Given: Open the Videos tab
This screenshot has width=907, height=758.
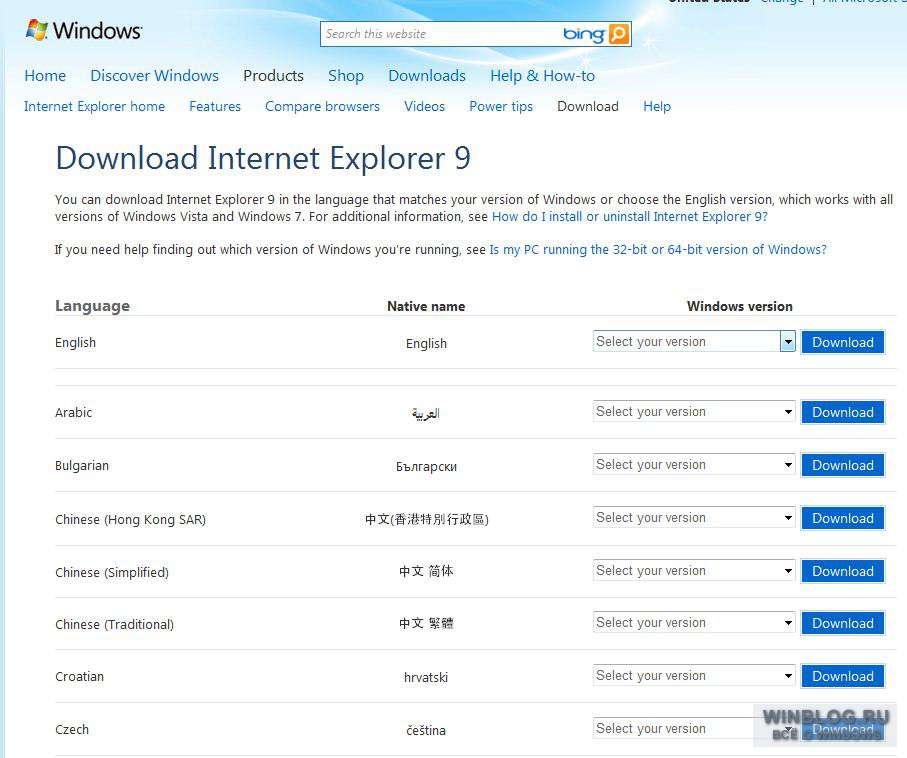Looking at the screenshot, I should [425, 106].
